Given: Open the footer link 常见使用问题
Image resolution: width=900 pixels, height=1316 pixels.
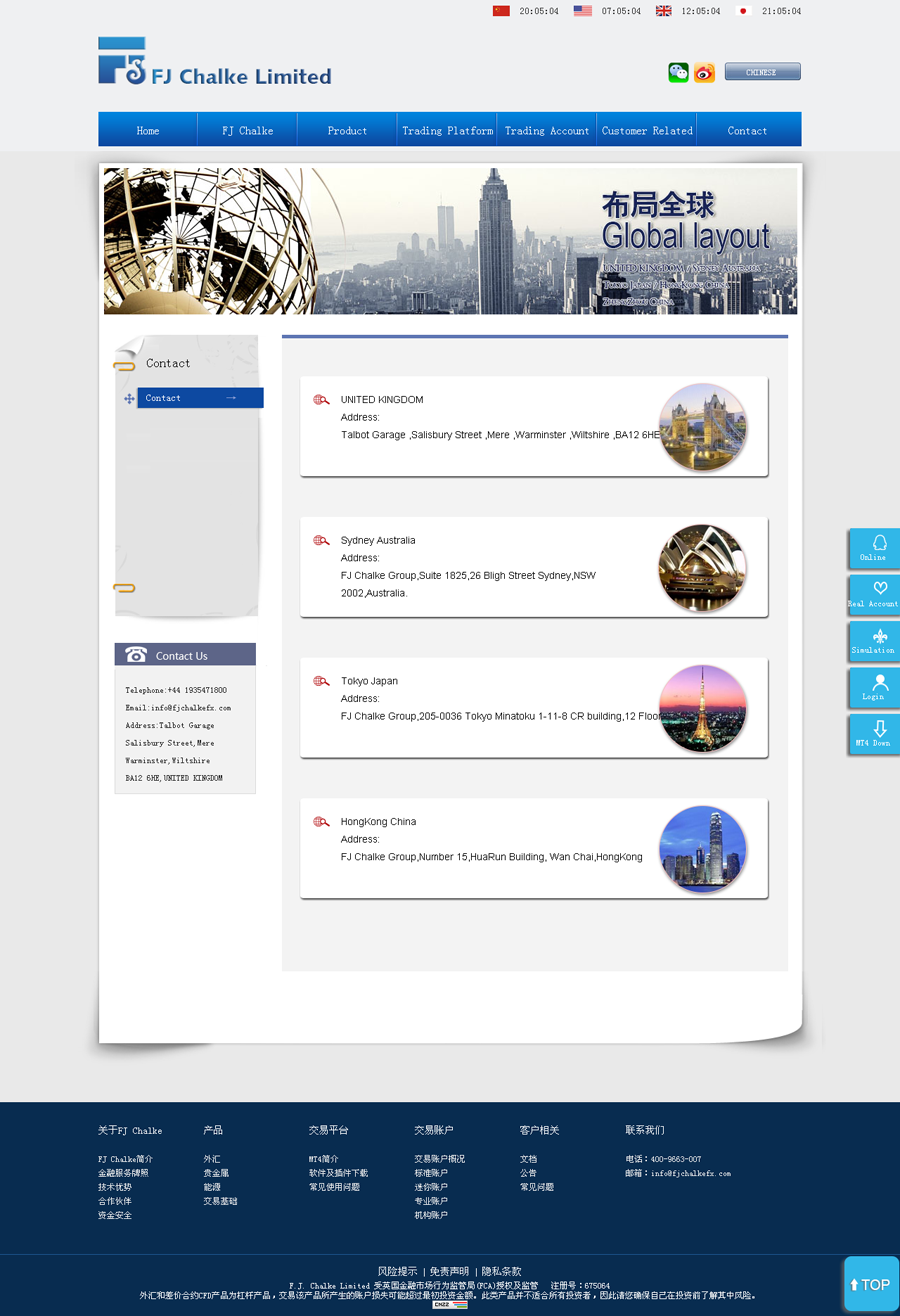Looking at the screenshot, I should coord(334,1187).
